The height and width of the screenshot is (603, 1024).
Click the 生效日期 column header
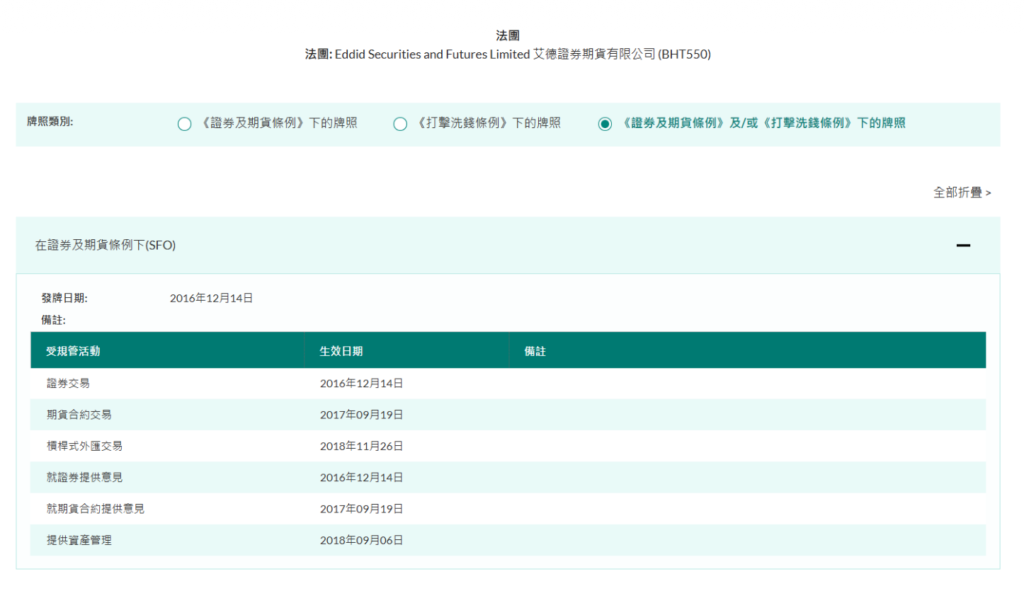[341, 352]
